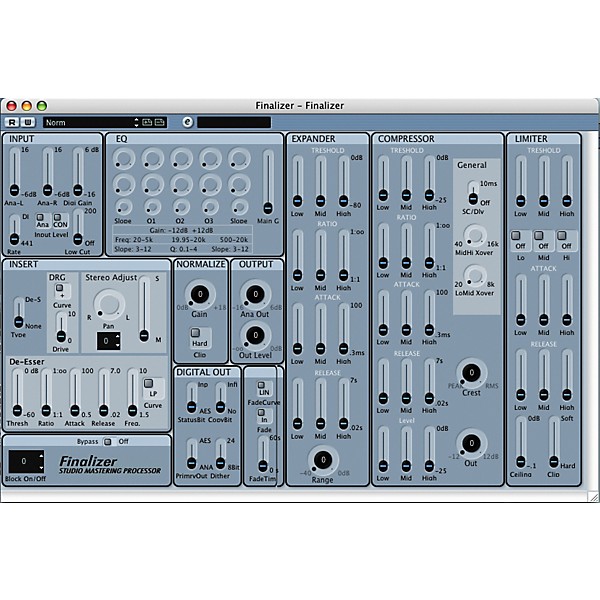The image size is (600, 600).
Task: Click the FadeTime slider handle
Action: click(x=263, y=465)
